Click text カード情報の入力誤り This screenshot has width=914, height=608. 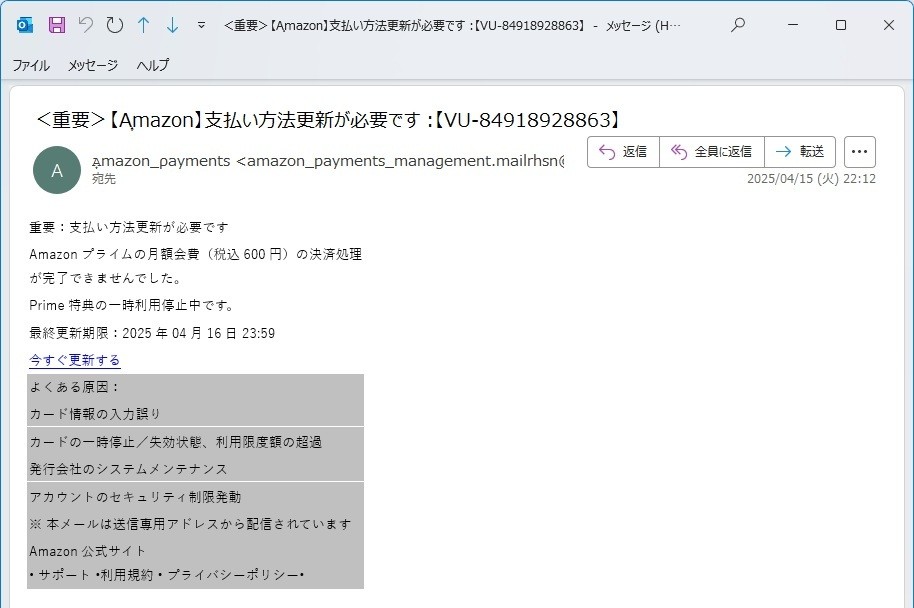[x=95, y=414]
